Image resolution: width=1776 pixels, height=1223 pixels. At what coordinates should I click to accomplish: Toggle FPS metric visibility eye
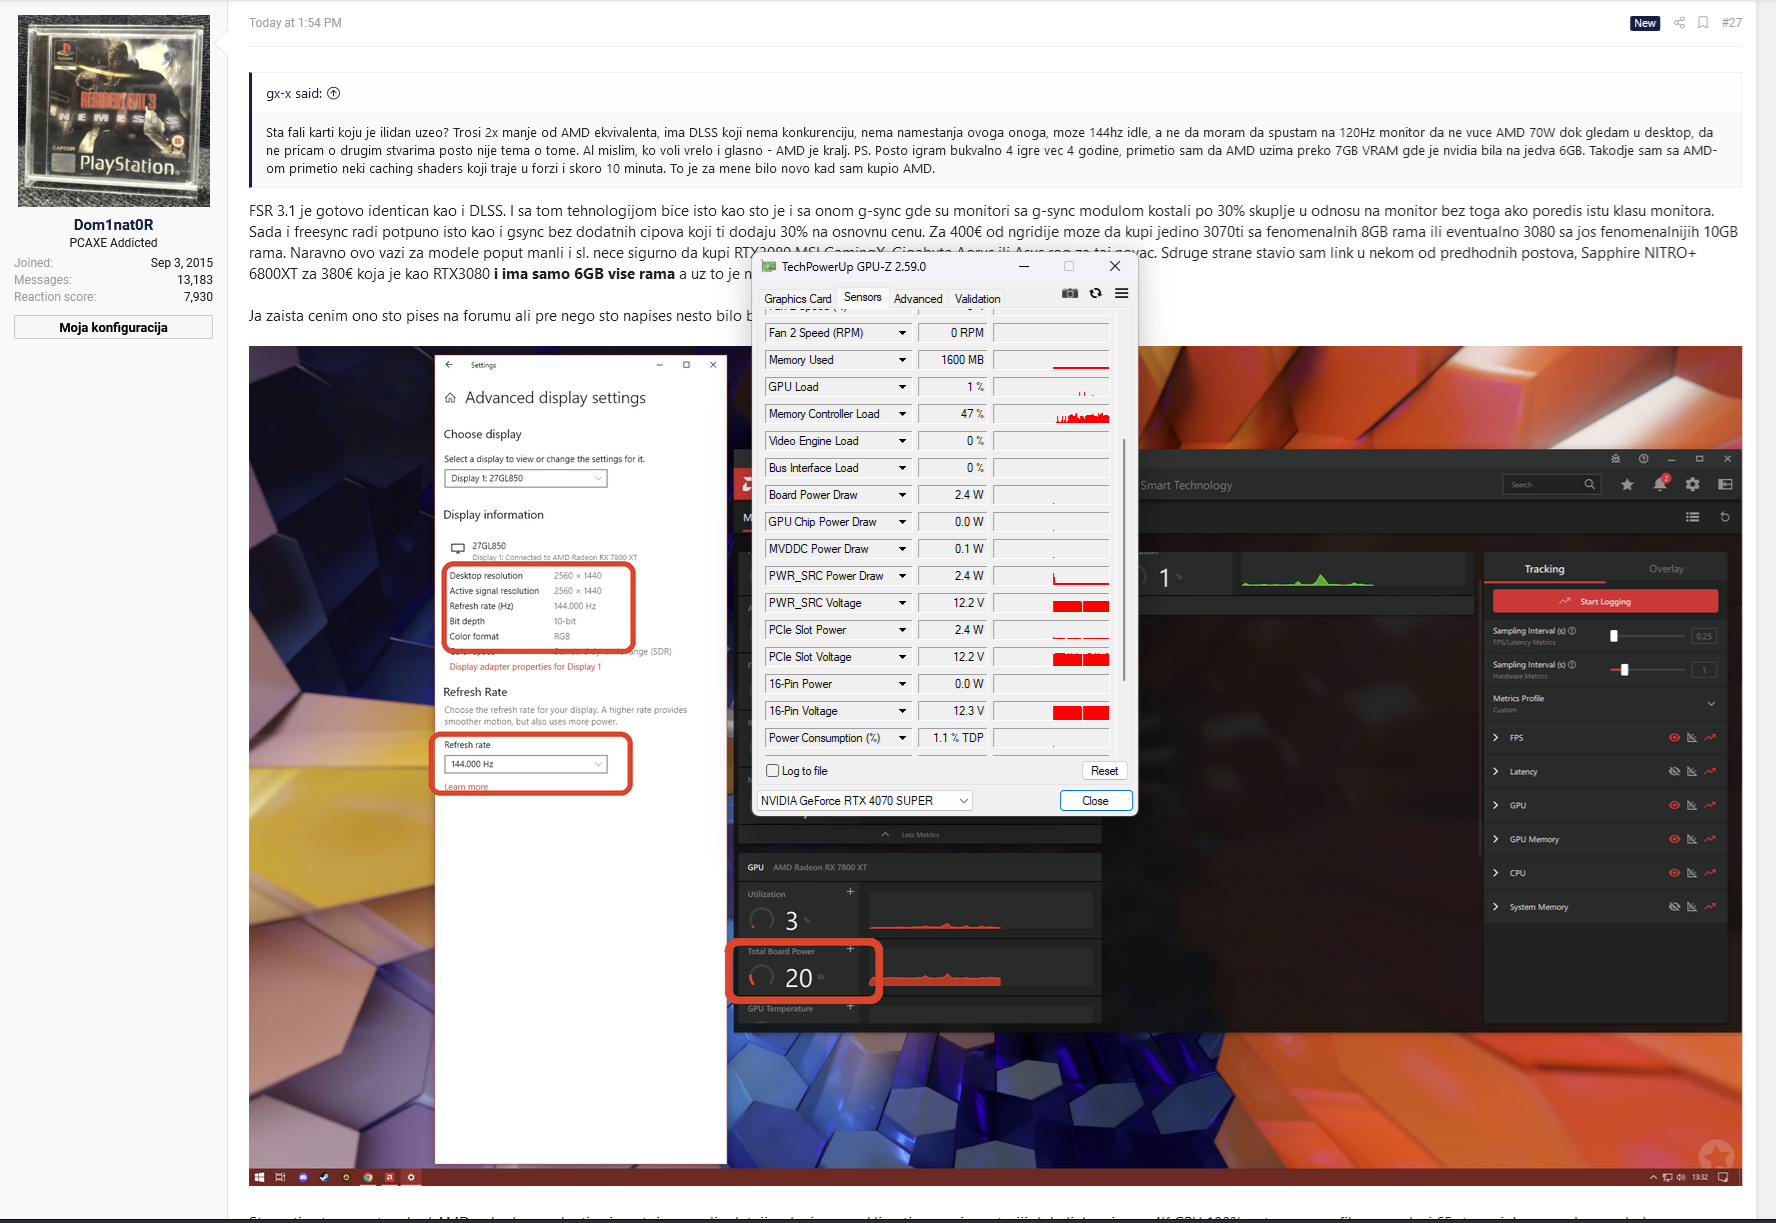(x=1674, y=738)
